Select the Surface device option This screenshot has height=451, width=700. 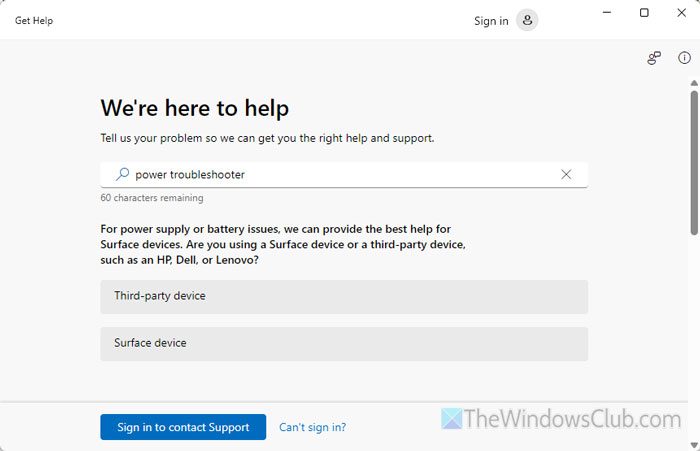(x=344, y=343)
